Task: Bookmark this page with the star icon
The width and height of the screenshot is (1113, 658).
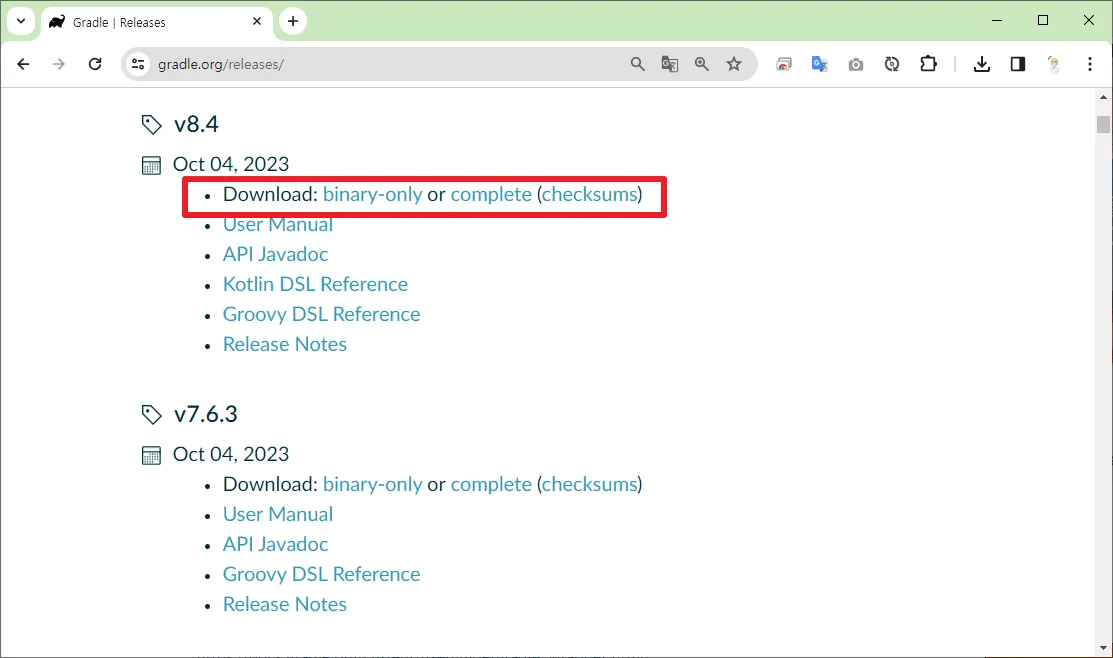Action: [x=734, y=64]
